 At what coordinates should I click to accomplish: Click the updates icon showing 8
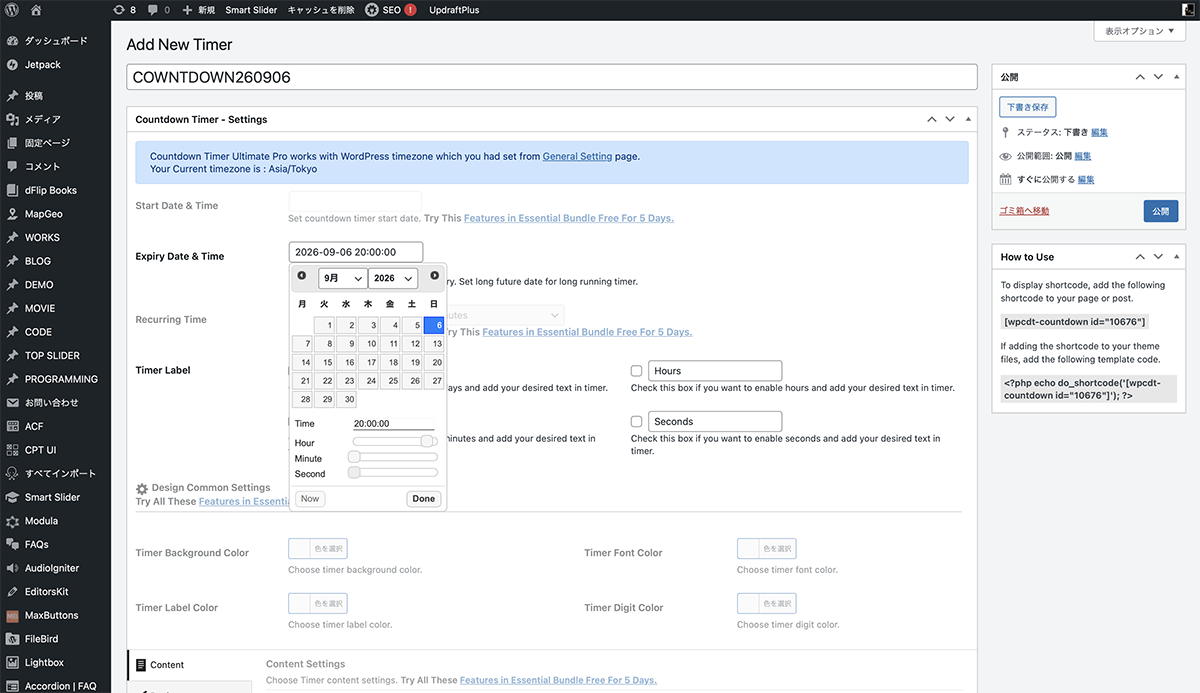click(125, 10)
